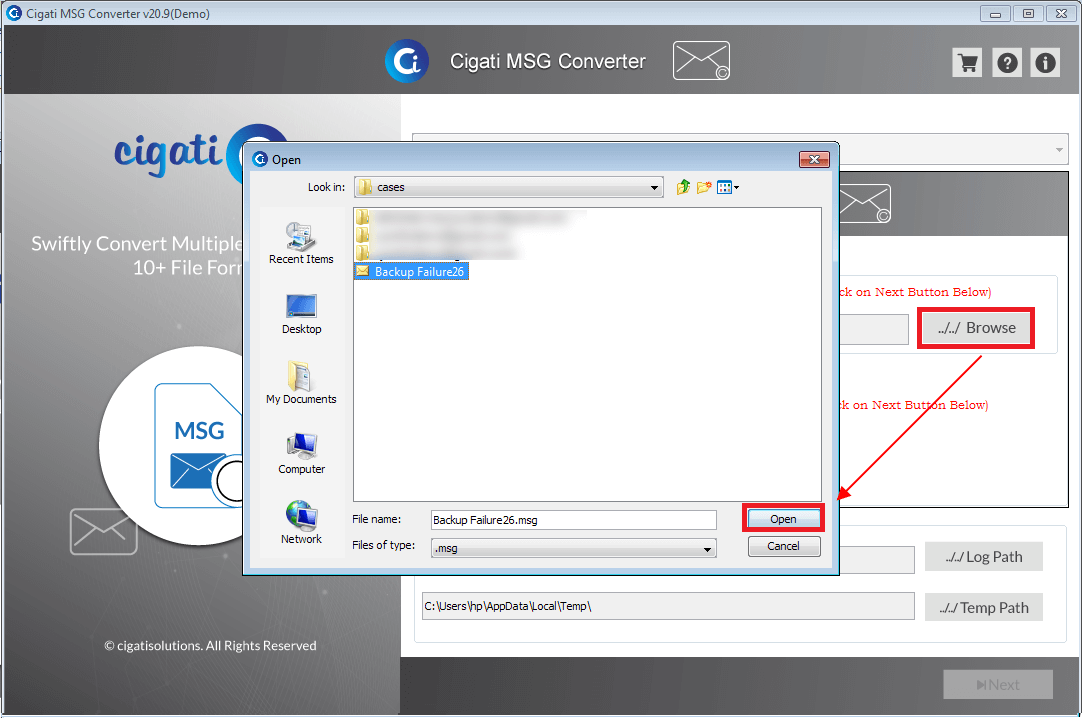This screenshot has width=1082, height=718.
Task: Open the help question mark icon
Action: (x=1007, y=63)
